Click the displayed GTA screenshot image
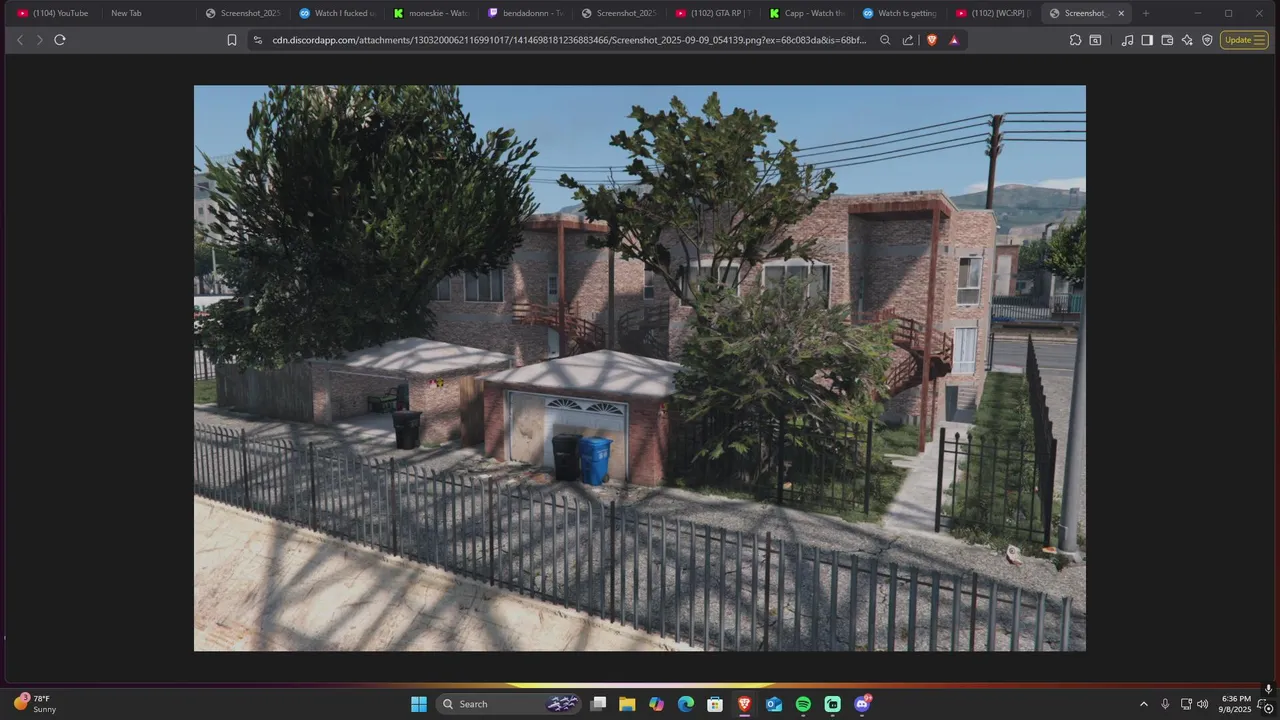This screenshot has width=1280, height=720. coord(640,368)
